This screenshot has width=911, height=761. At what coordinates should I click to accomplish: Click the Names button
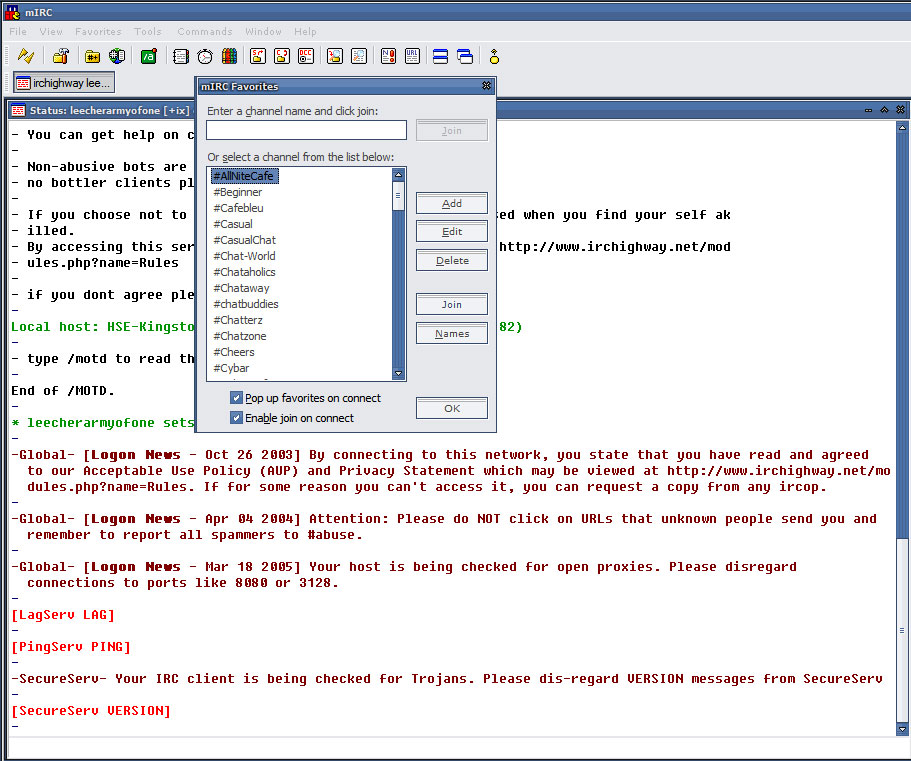pyautogui.click(x=451, y=333)
